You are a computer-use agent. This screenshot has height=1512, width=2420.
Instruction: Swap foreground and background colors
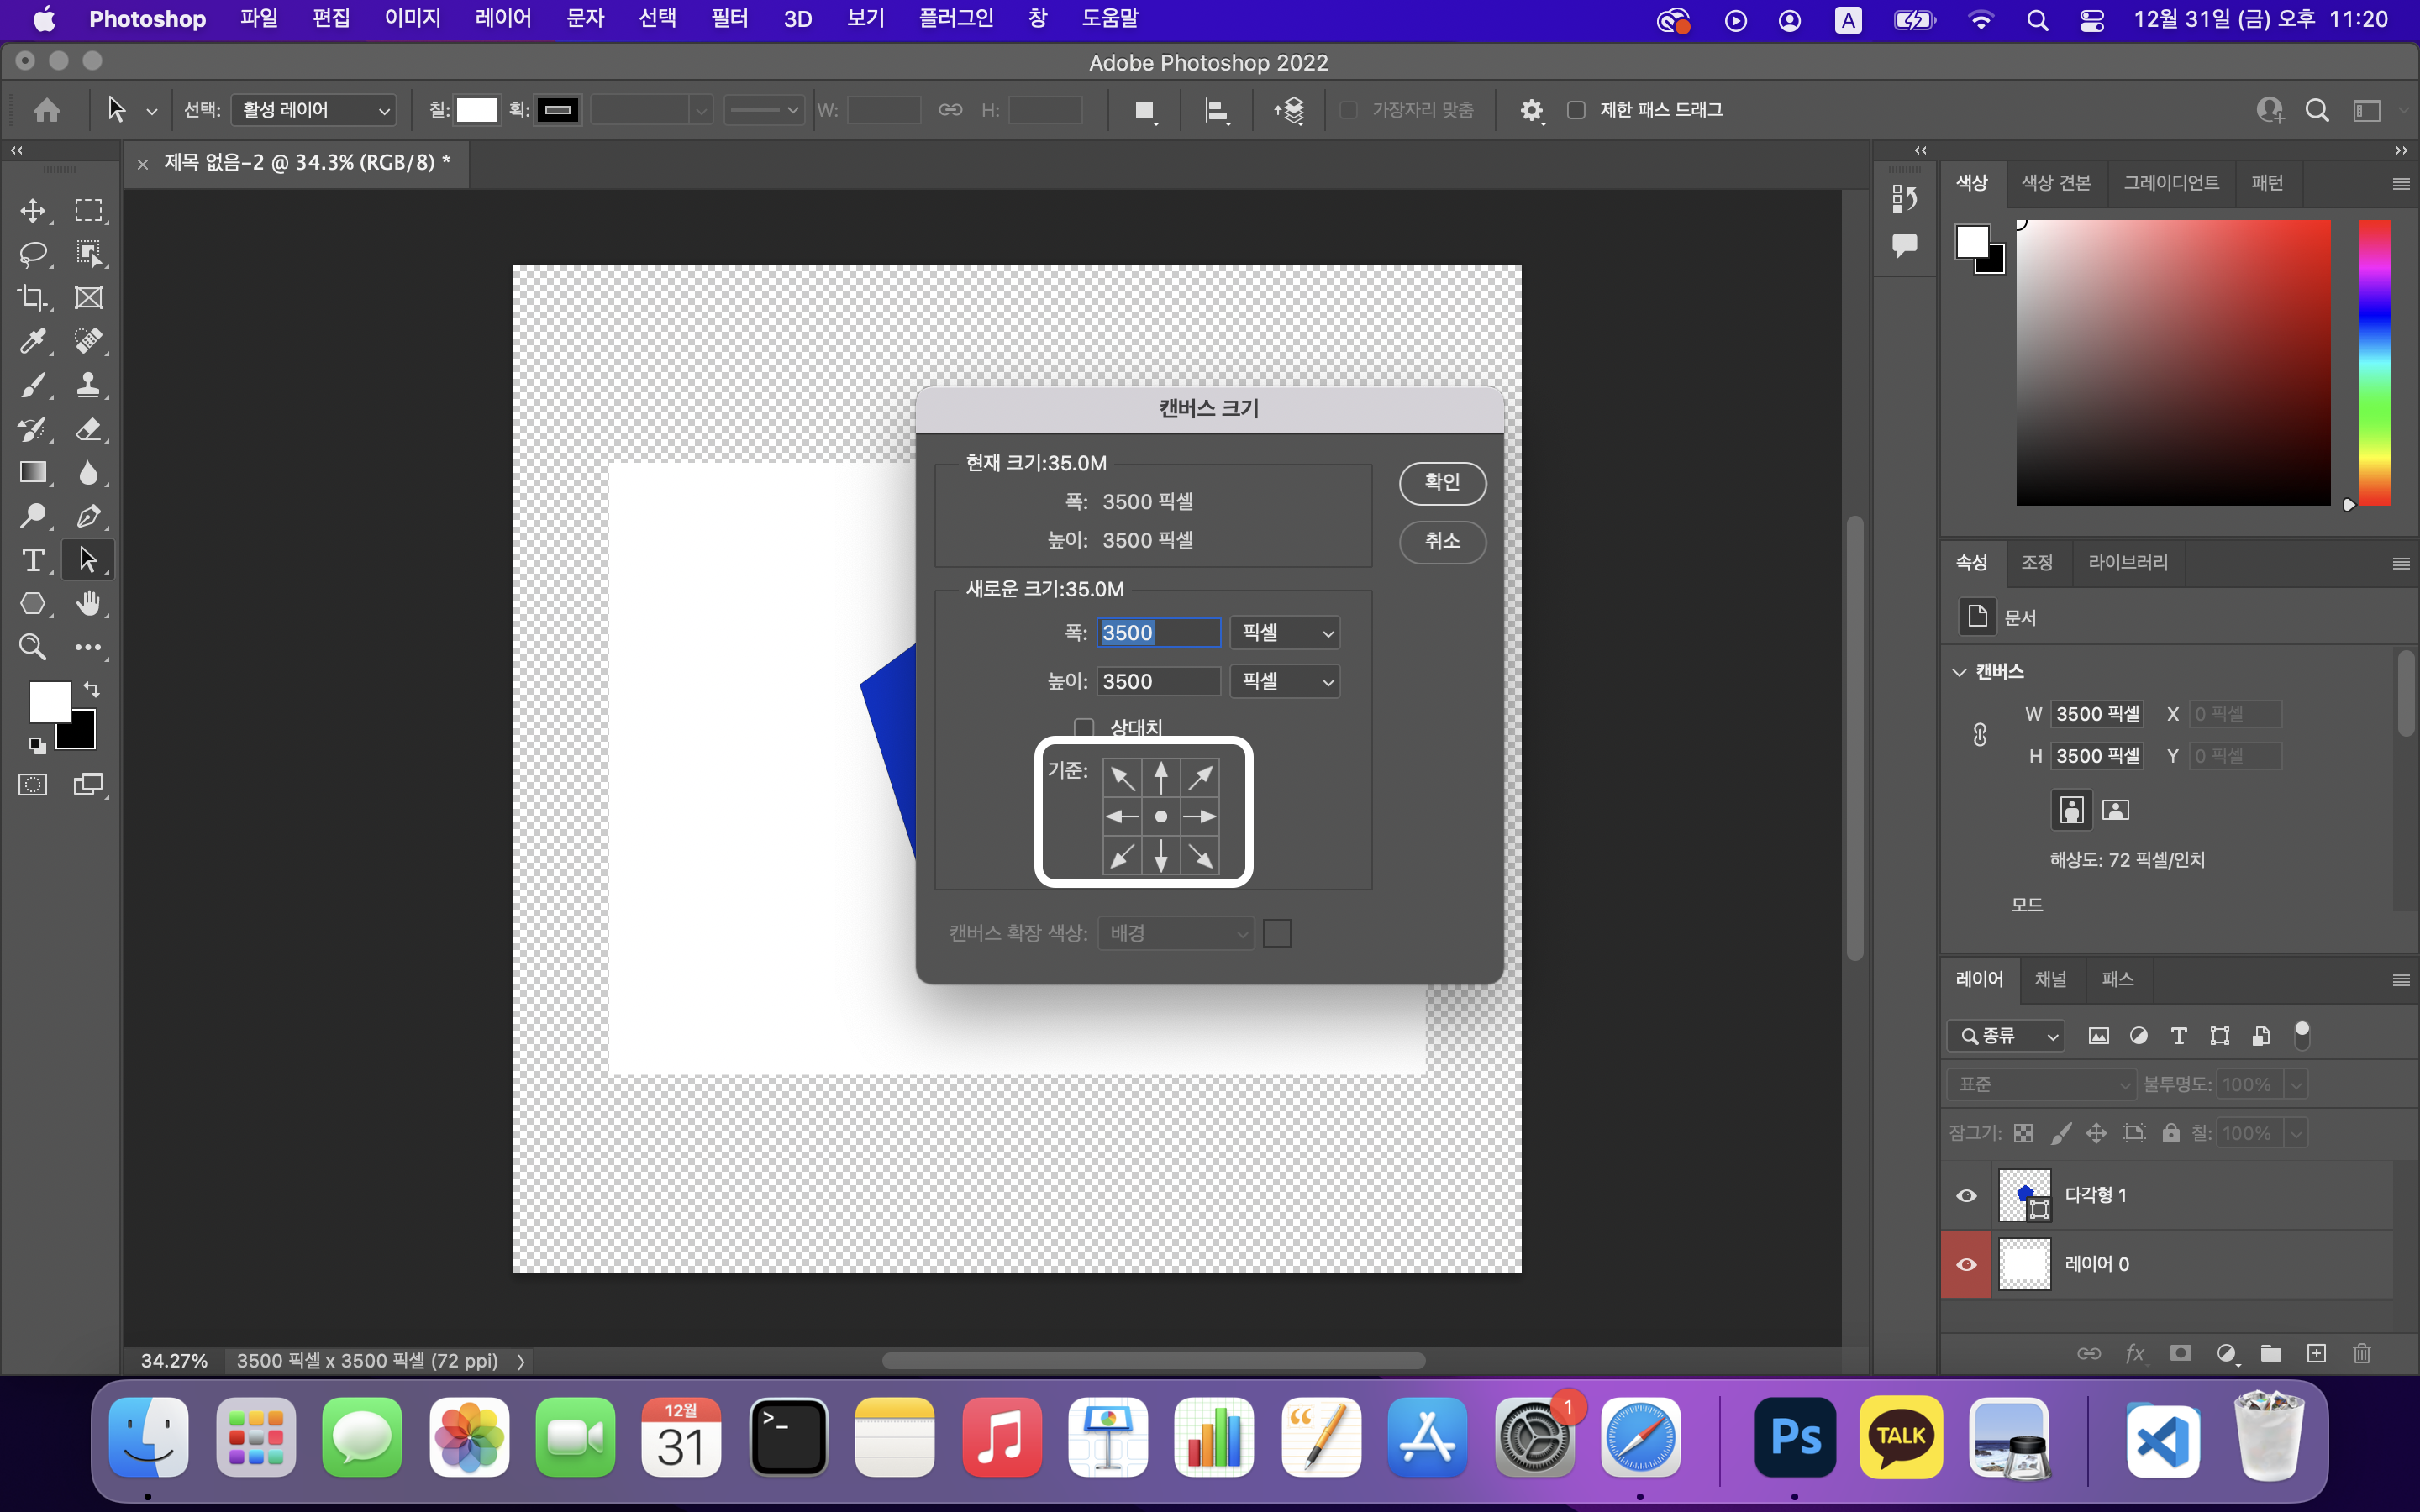[91, 689]
